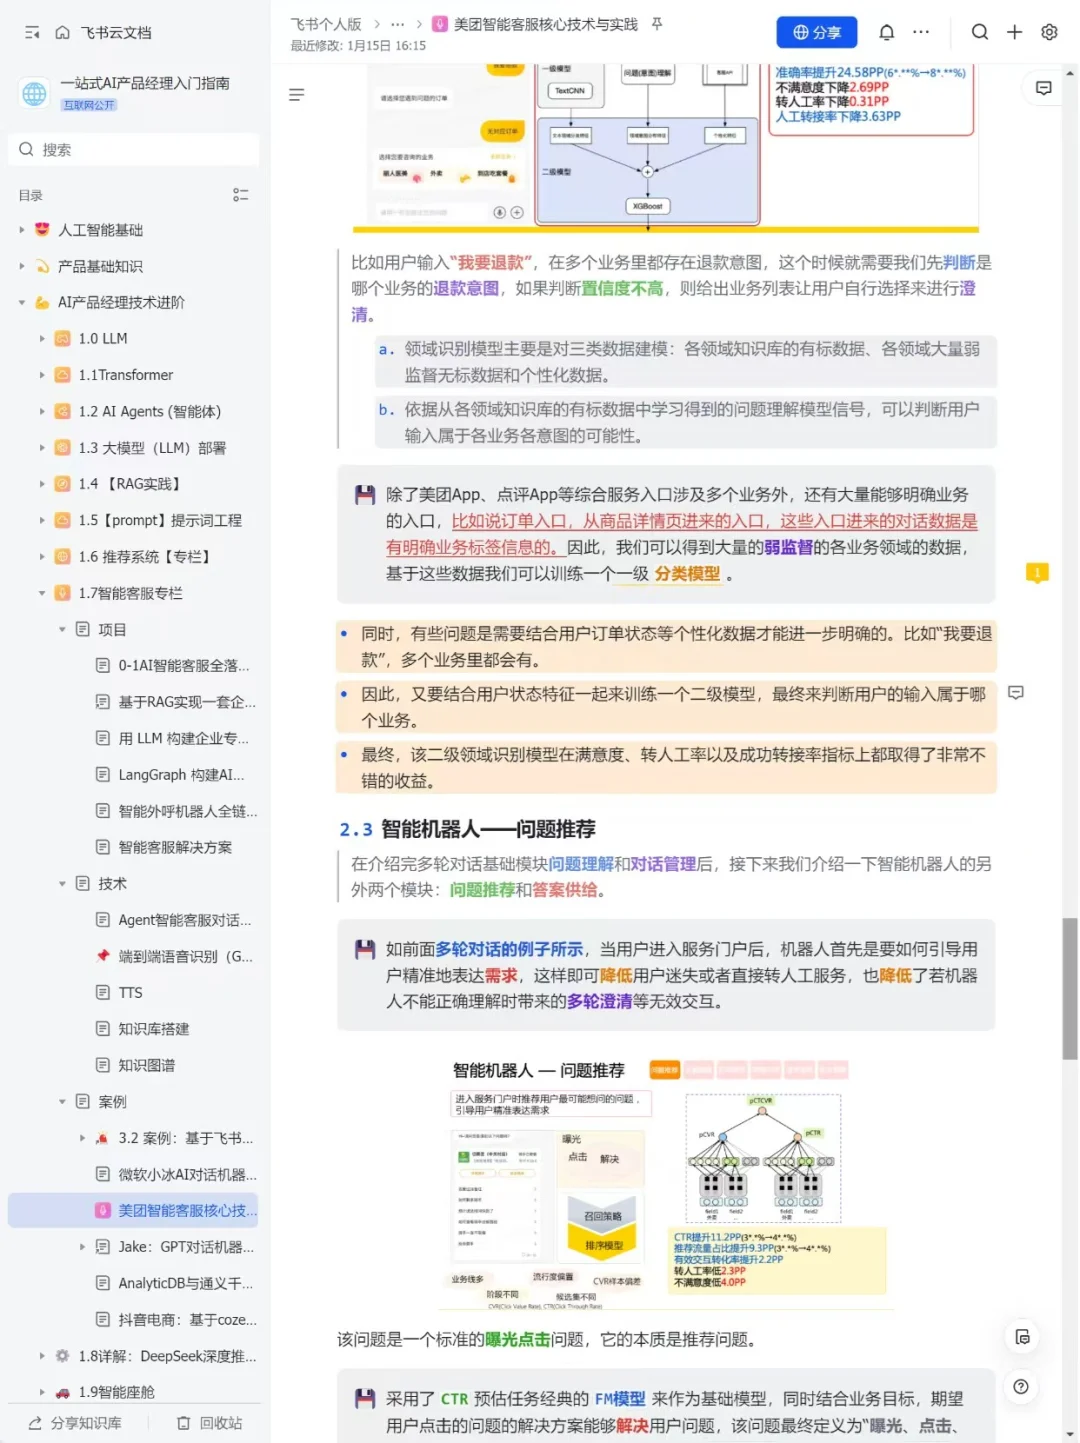The image size is (1080, 1443).
Task: Open the settings gear icon
Action: click(x=1049, y=32)
